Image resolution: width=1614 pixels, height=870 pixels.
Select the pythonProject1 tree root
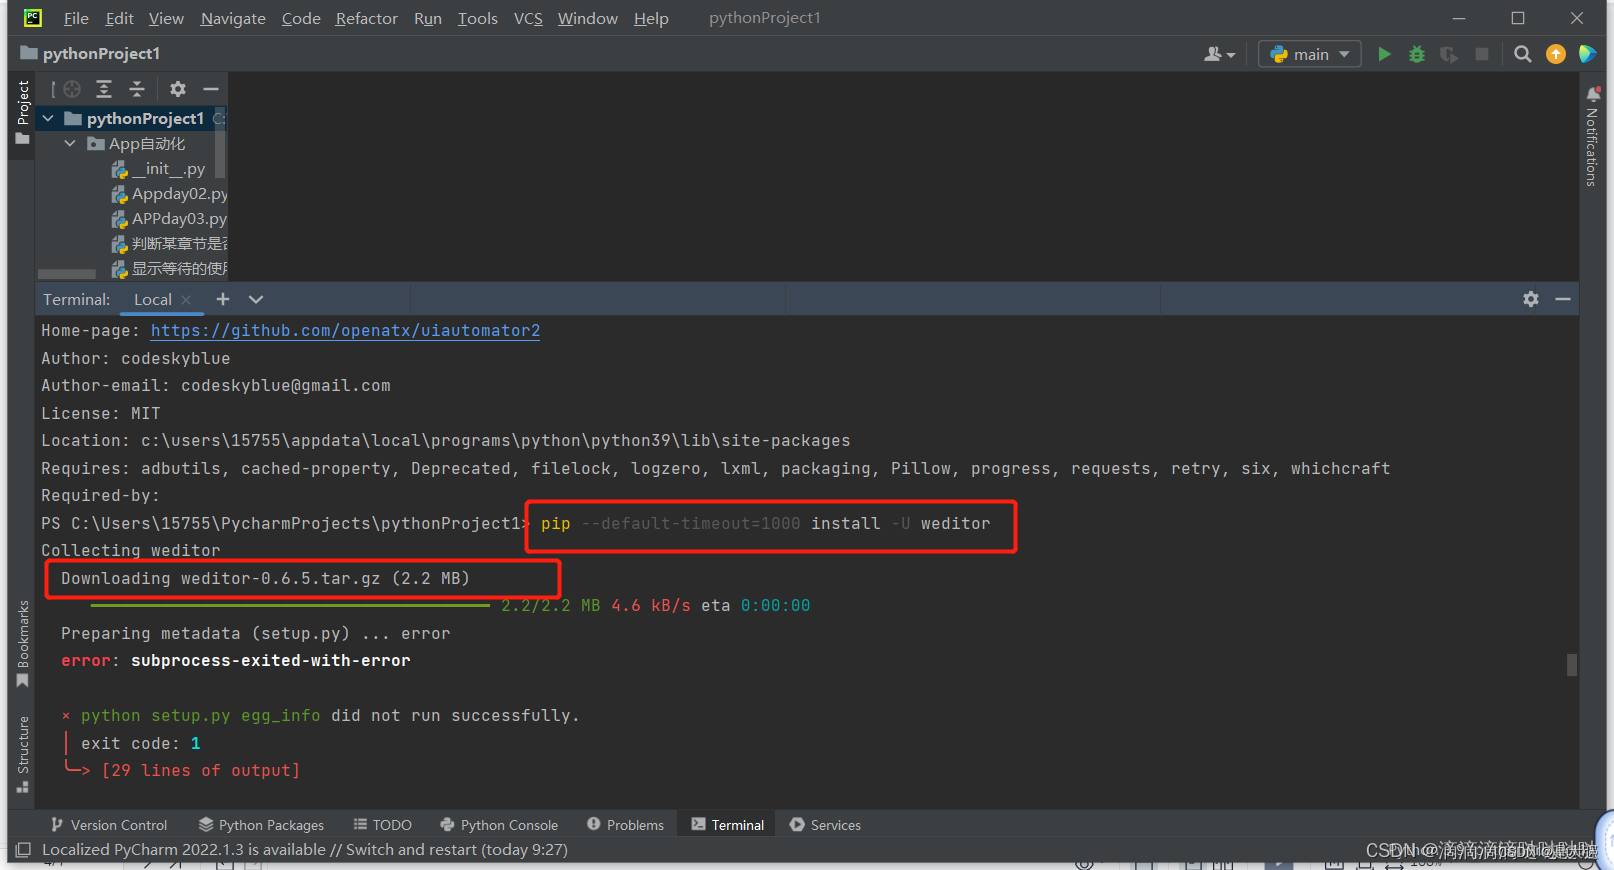134,118
